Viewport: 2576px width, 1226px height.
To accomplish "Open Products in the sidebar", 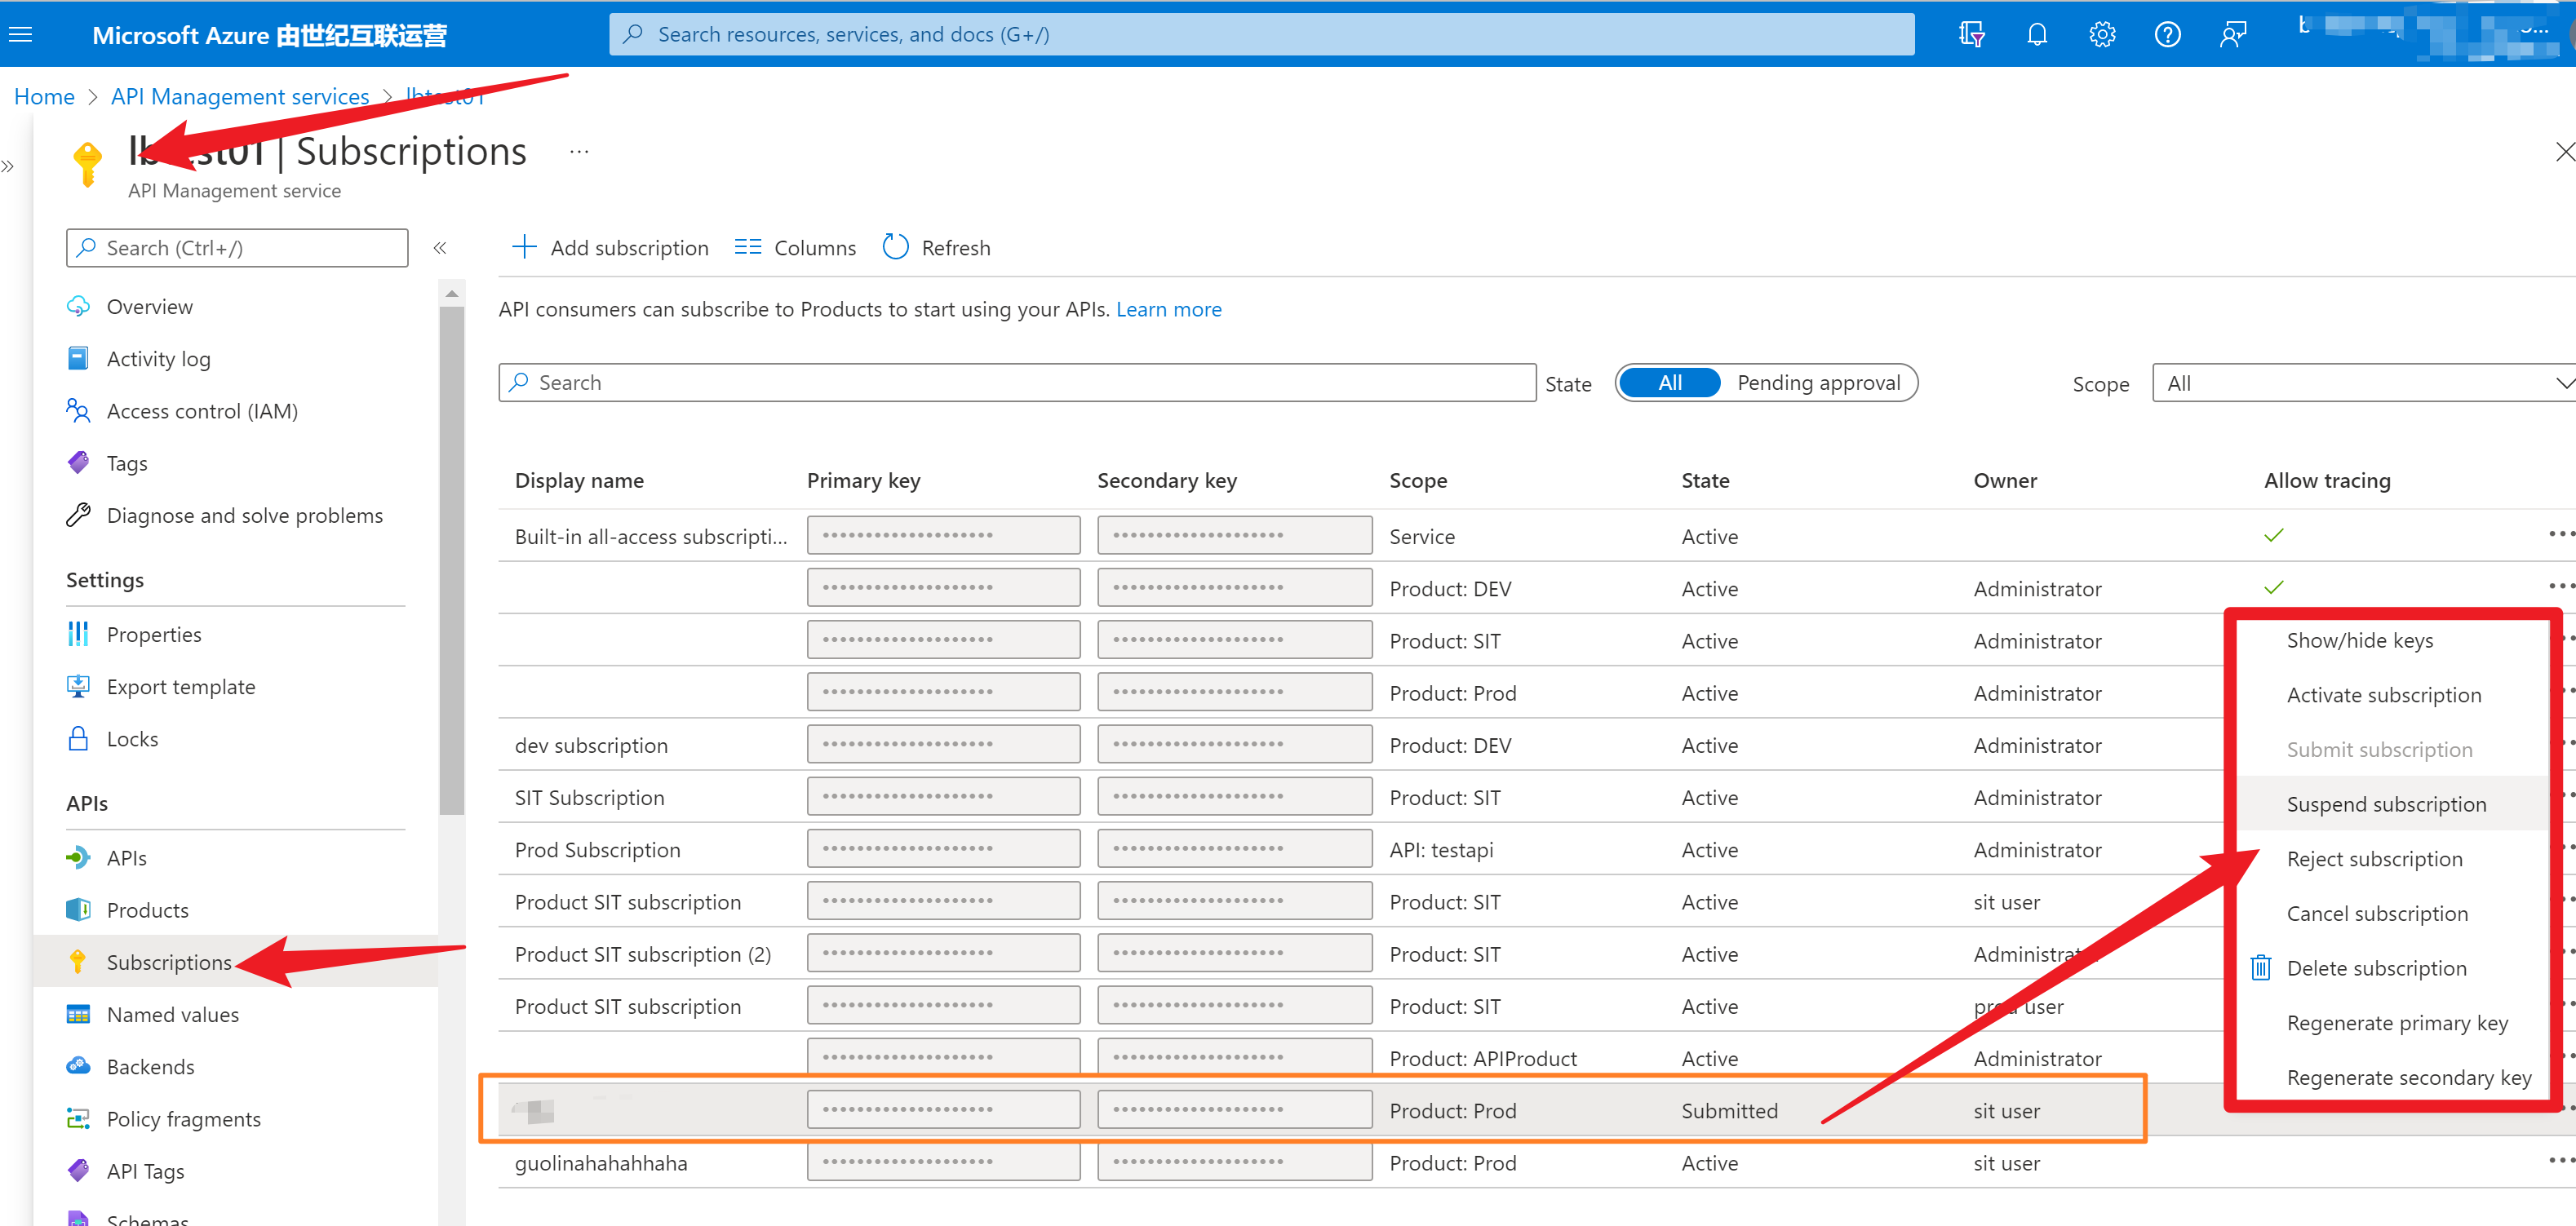I will (x=147, y=909).
